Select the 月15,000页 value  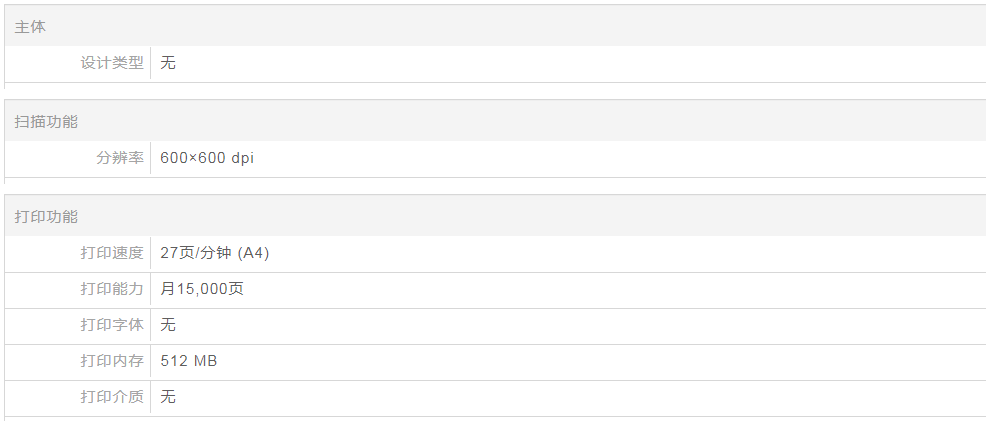pos(202,289)
